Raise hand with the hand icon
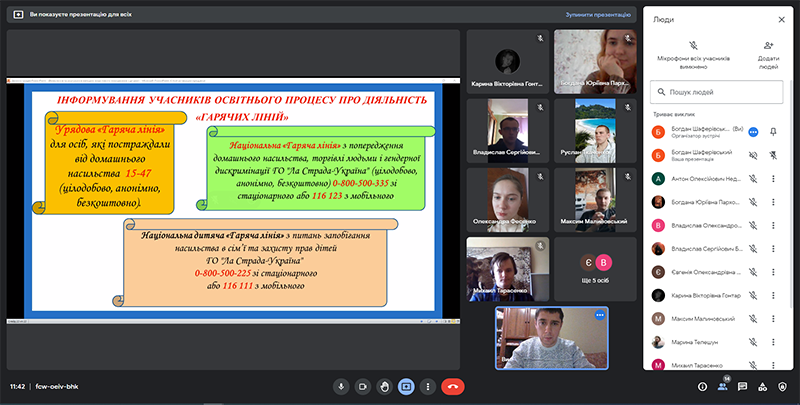The width and height of the screenshot is (800, 405). 384,387
